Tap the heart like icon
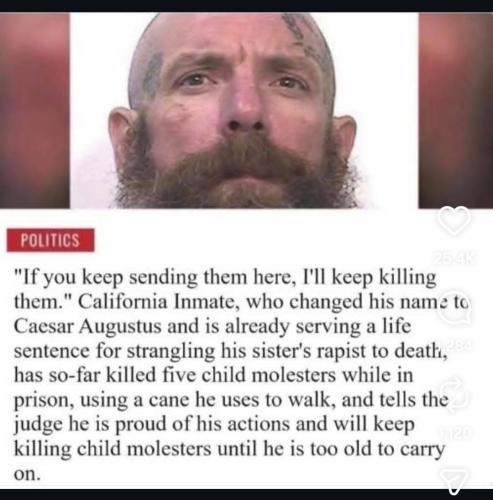This screenshot has width=493, height=500. click(x=454, y=220)
